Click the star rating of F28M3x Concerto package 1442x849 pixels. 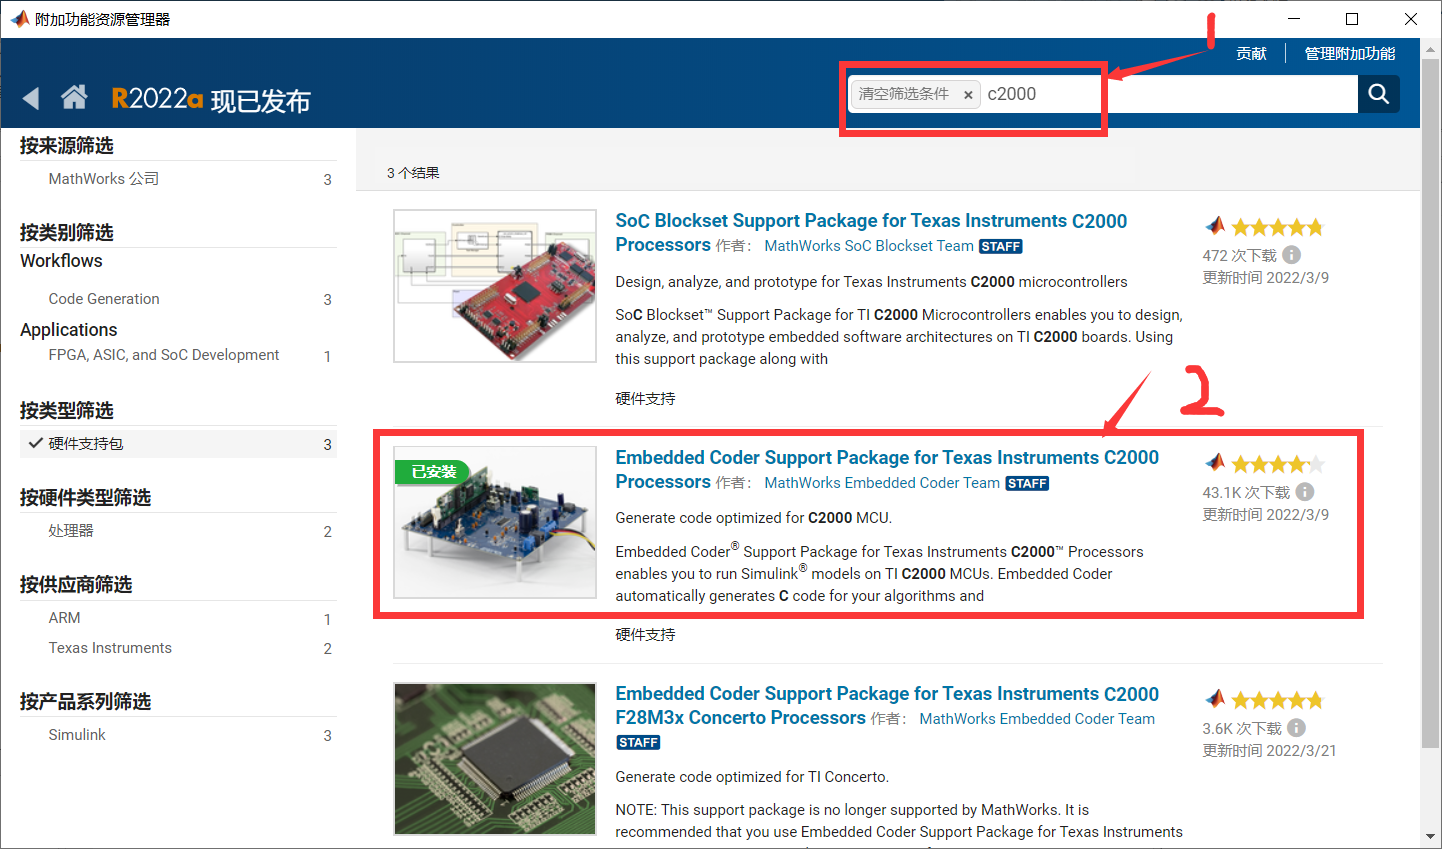click(x=1278, y=700)
